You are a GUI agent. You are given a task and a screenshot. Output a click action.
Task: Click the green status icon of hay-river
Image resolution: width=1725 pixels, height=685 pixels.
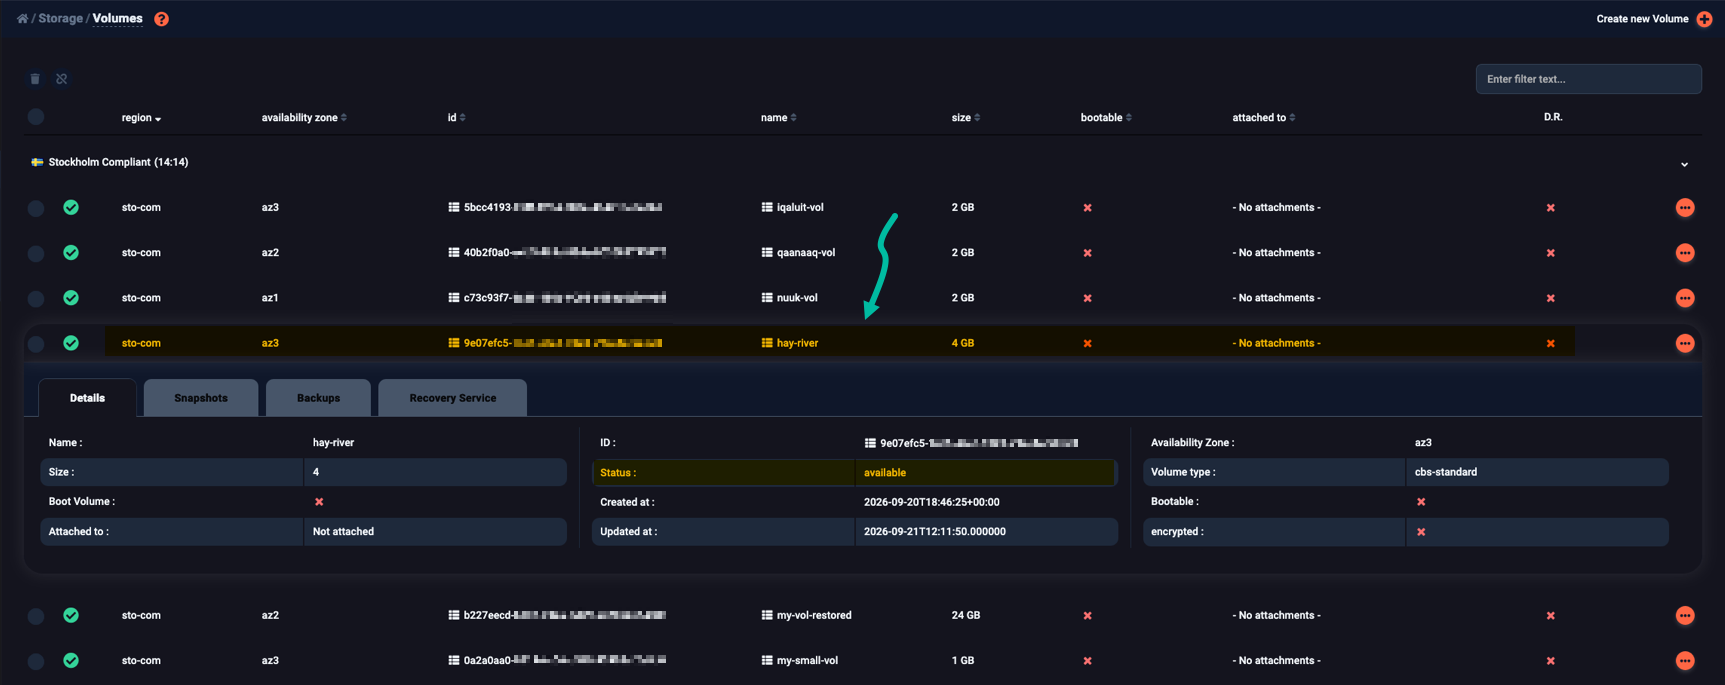(x=71, y=343)
